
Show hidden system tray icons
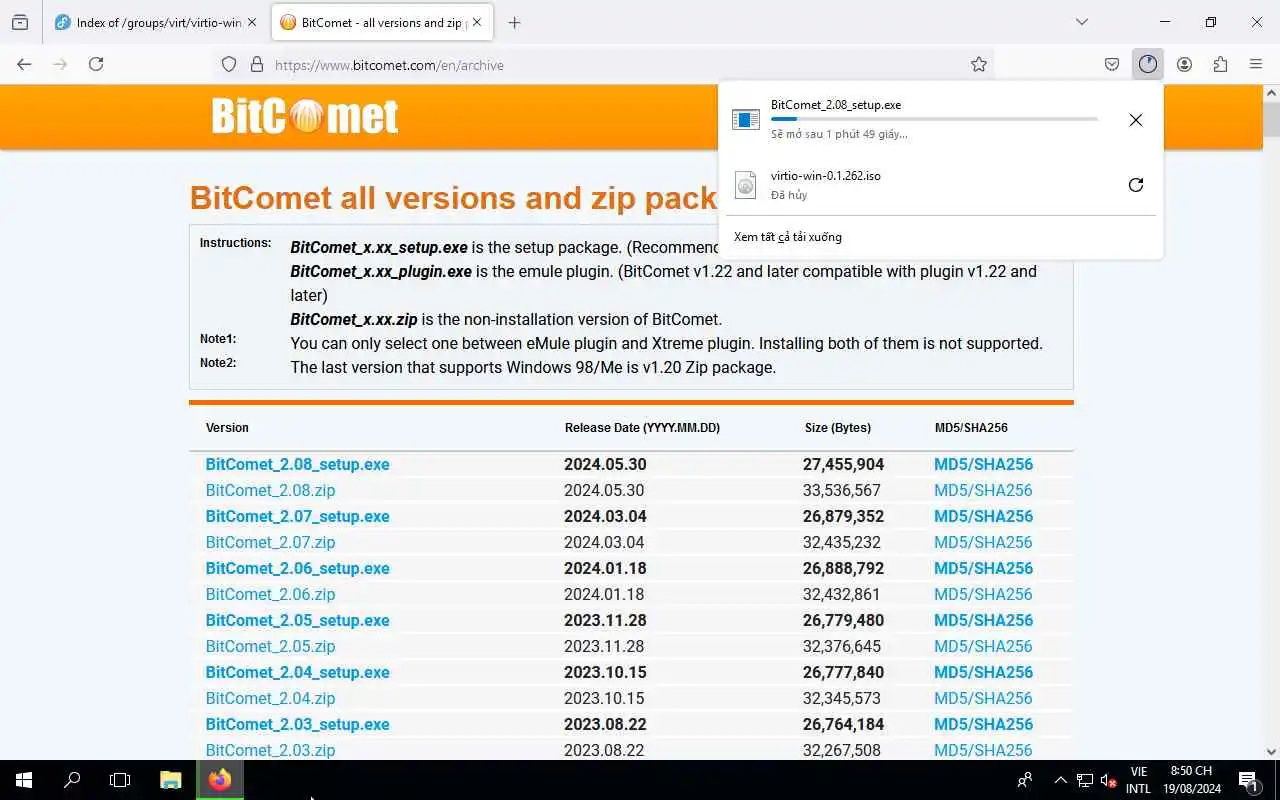tap(1060, 780)
